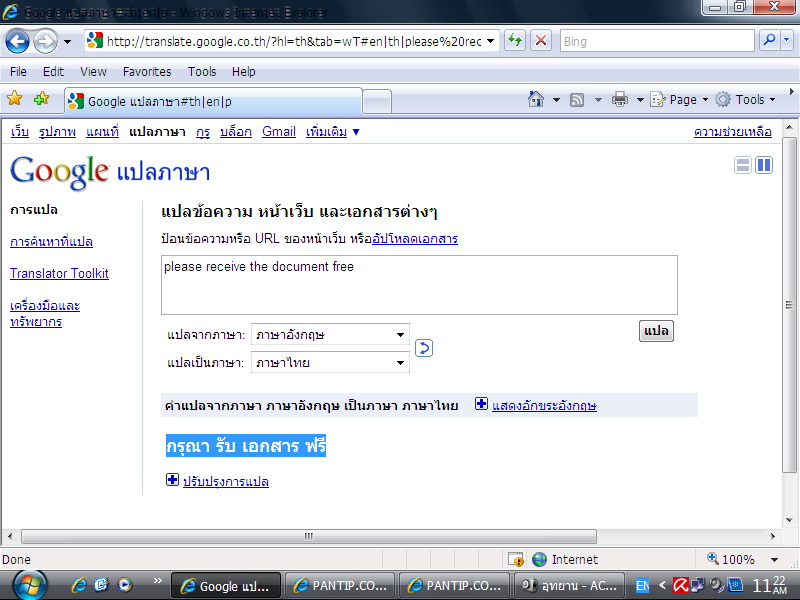Open the recent pages dropdown arrow
800x600 pixels.
point(67,42)
